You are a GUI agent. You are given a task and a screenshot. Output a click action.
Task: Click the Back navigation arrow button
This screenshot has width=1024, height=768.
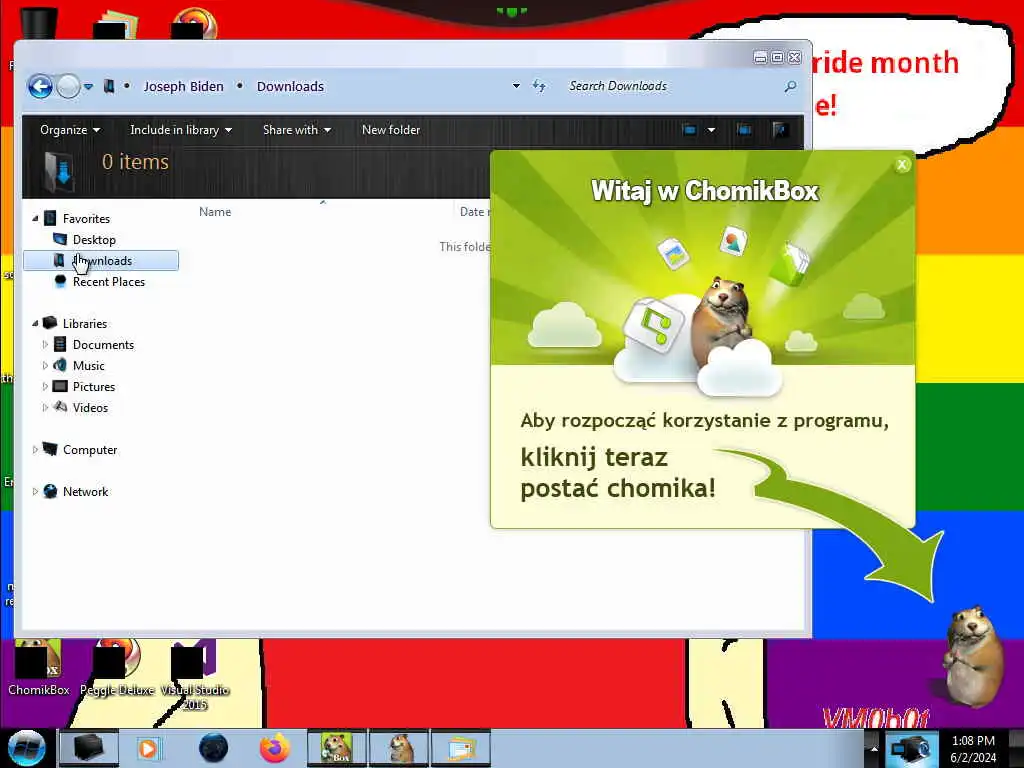[x=40, y=86]
